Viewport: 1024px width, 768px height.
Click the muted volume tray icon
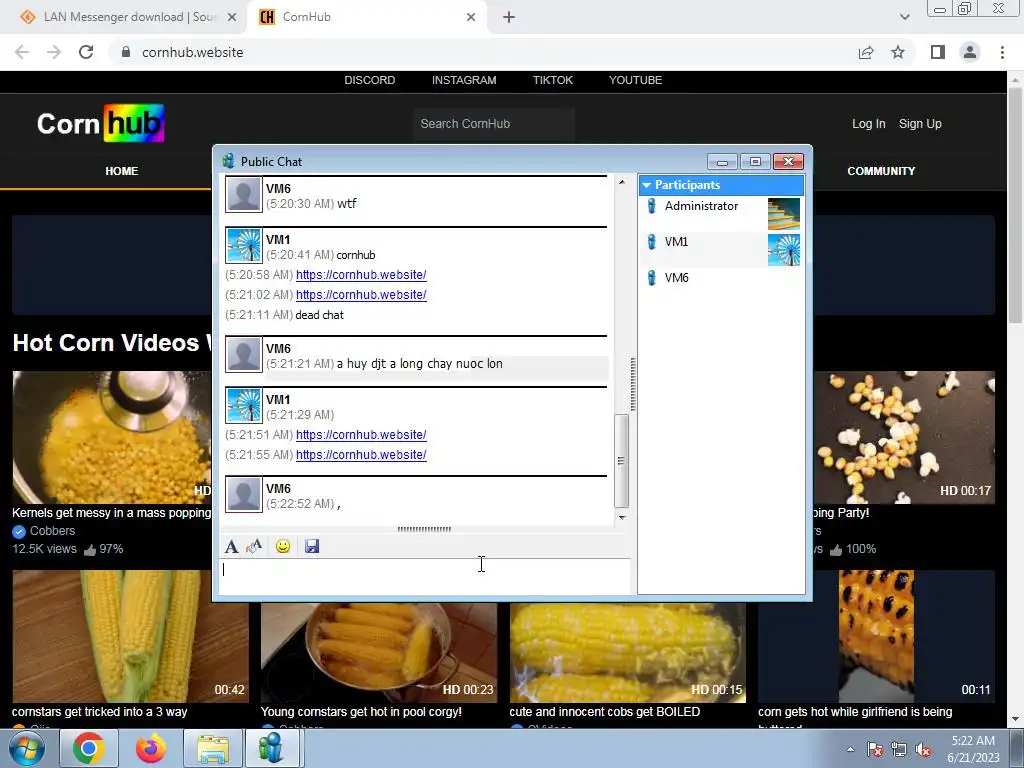tap(923, 750)
